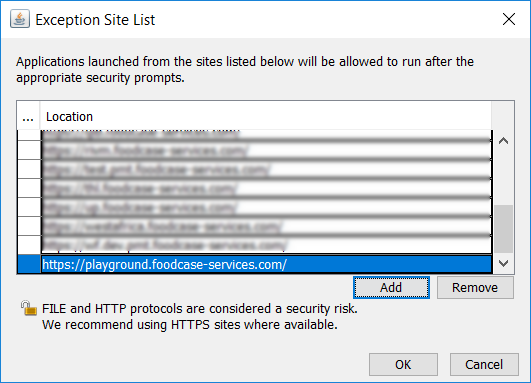Close the Exception Site List dialog
Image resolution: width=531 pixels, height=383 pixels.
tap(509, 19)
